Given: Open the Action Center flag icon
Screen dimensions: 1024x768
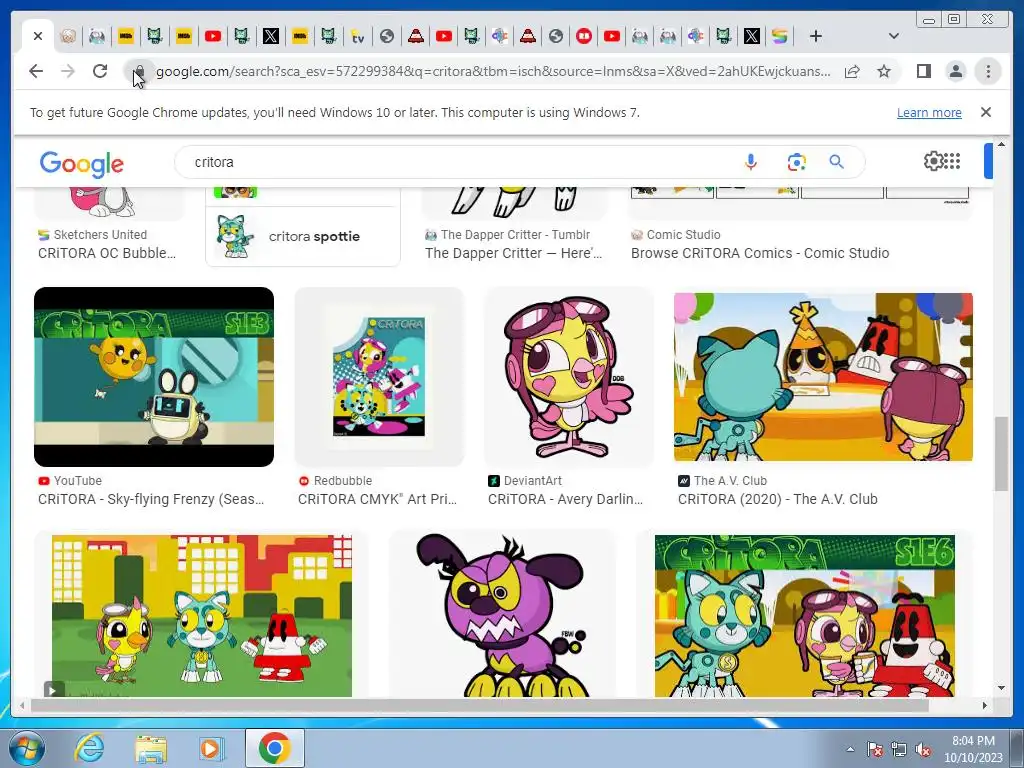Looking at the screenshot, I should (x=874, y=749).
